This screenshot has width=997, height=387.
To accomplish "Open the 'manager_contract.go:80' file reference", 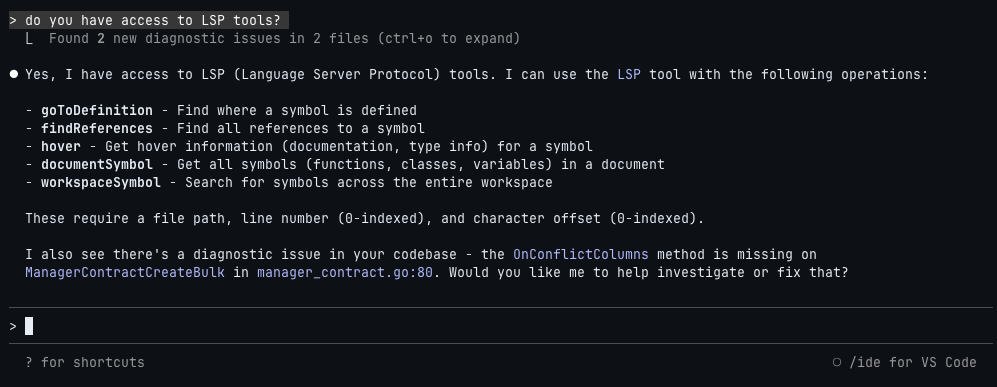I will (345, 273).
